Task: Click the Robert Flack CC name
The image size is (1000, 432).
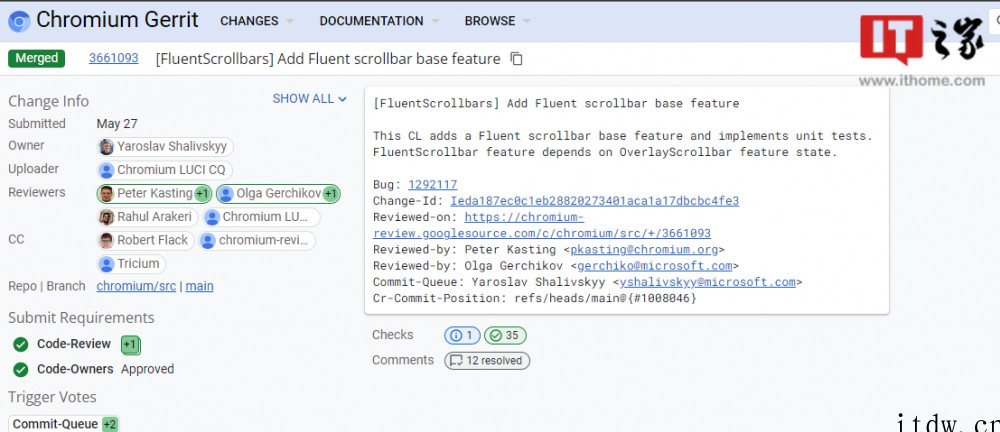Action: (152, 241)
